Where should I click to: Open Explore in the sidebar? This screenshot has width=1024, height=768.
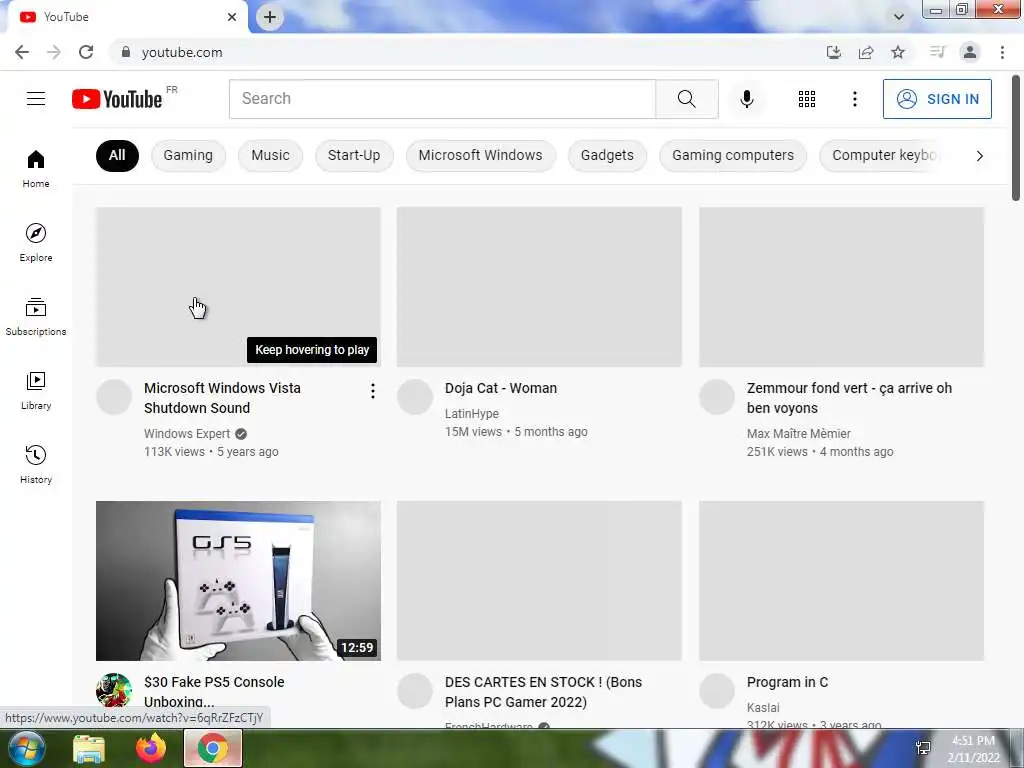36,242
